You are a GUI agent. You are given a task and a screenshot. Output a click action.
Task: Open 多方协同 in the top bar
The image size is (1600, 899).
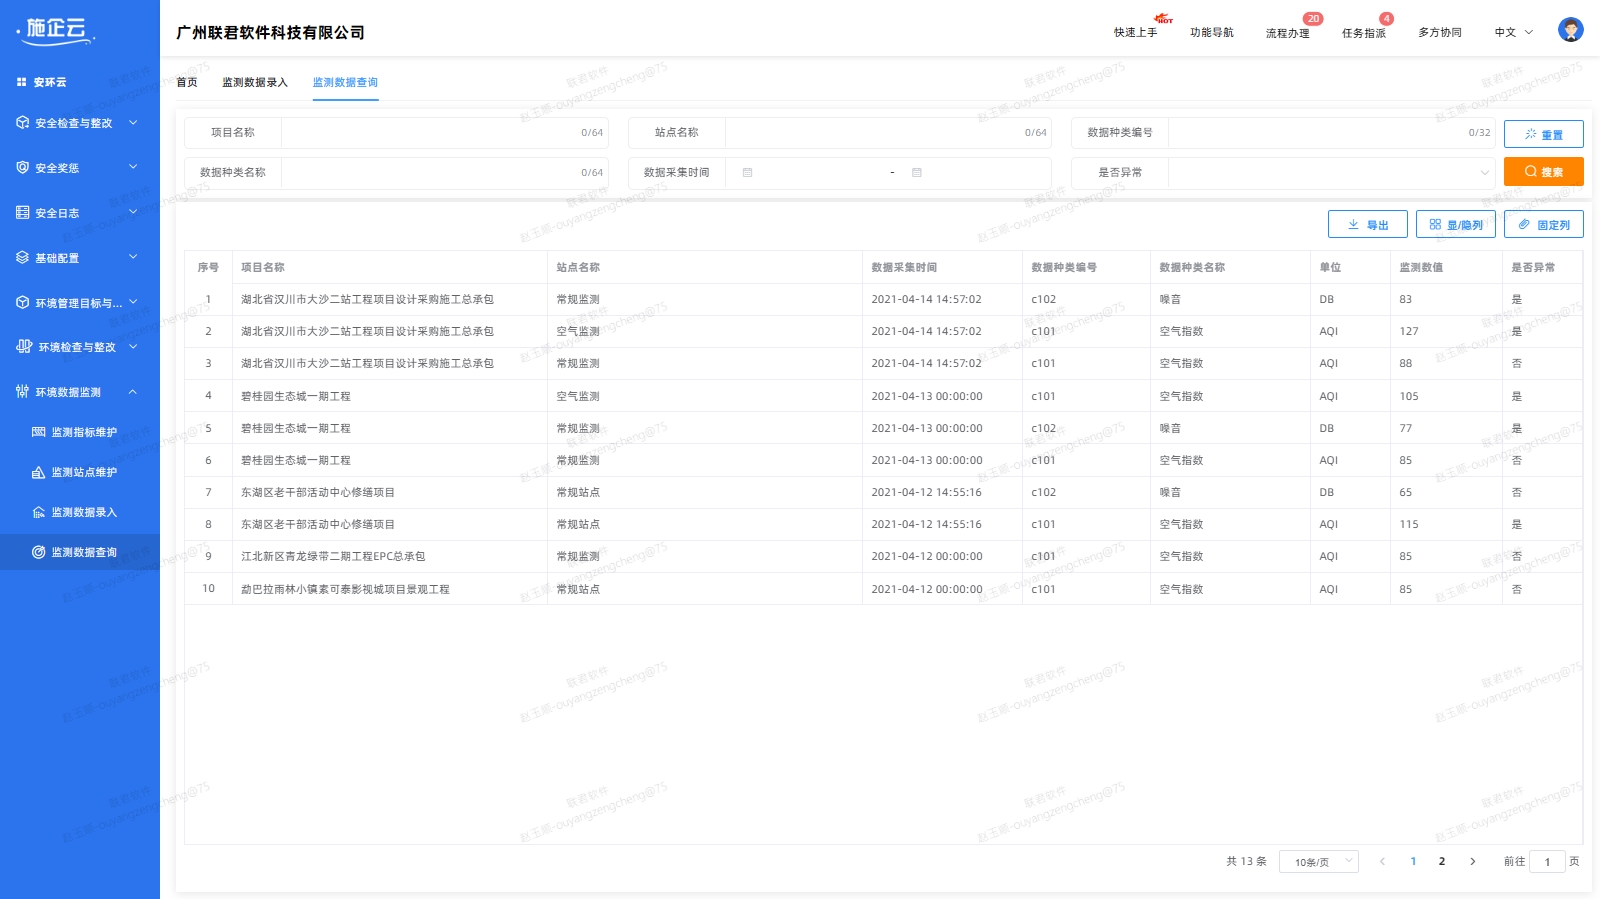[1440, 32]
